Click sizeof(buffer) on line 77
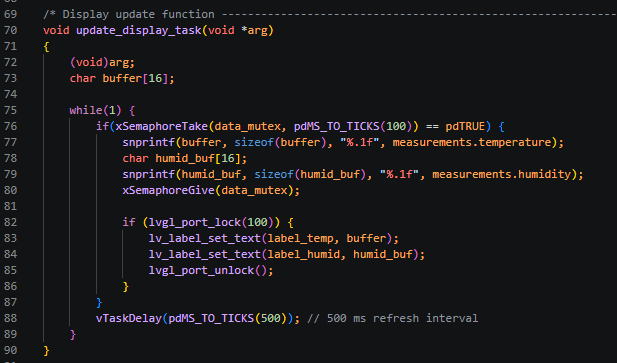This screenshot has width=617, height=363. 281,142
